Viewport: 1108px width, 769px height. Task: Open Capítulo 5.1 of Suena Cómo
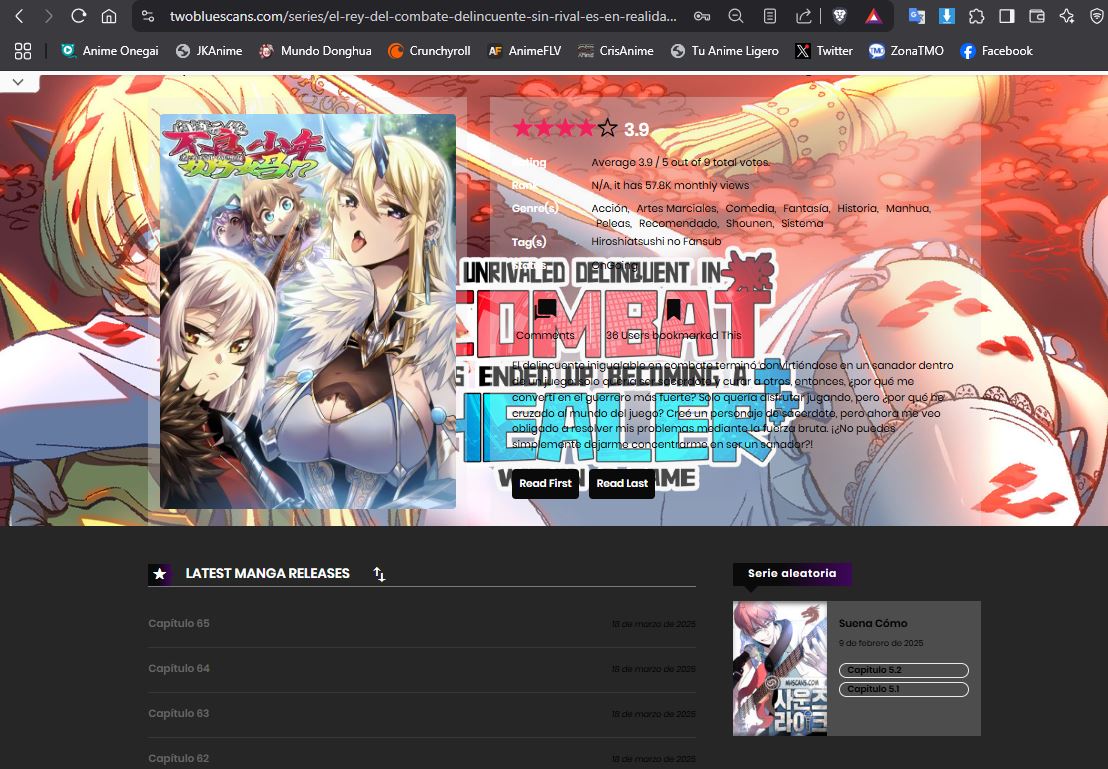tap(904, 689)
